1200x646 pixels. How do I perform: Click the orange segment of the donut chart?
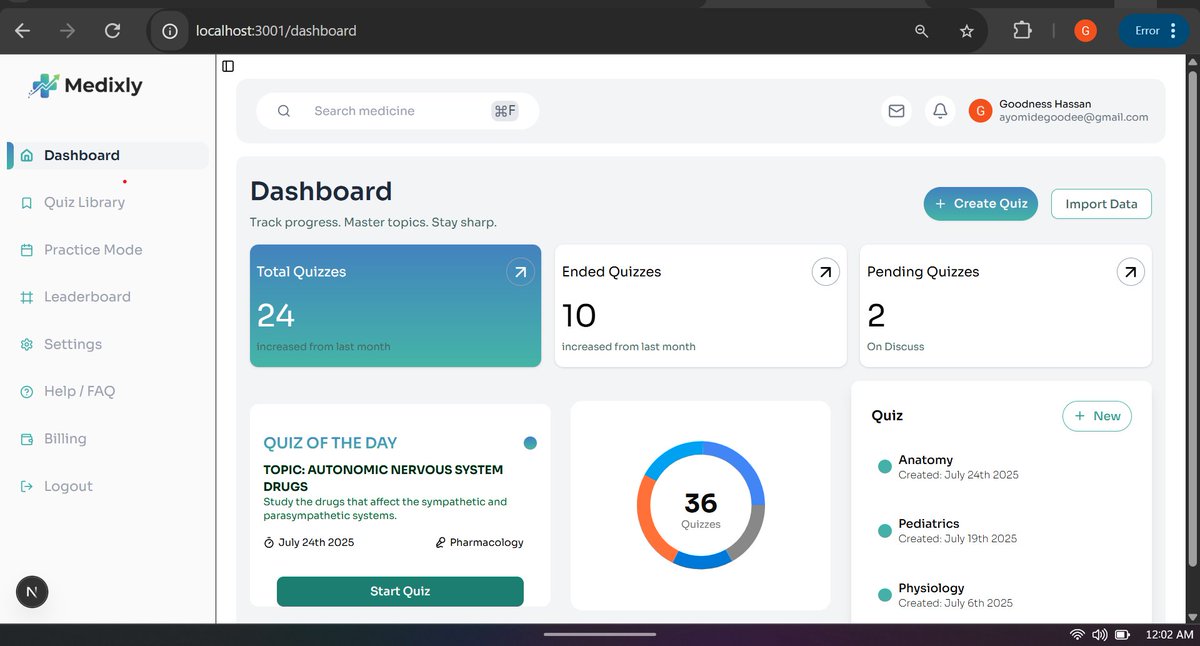click(647, 520)
